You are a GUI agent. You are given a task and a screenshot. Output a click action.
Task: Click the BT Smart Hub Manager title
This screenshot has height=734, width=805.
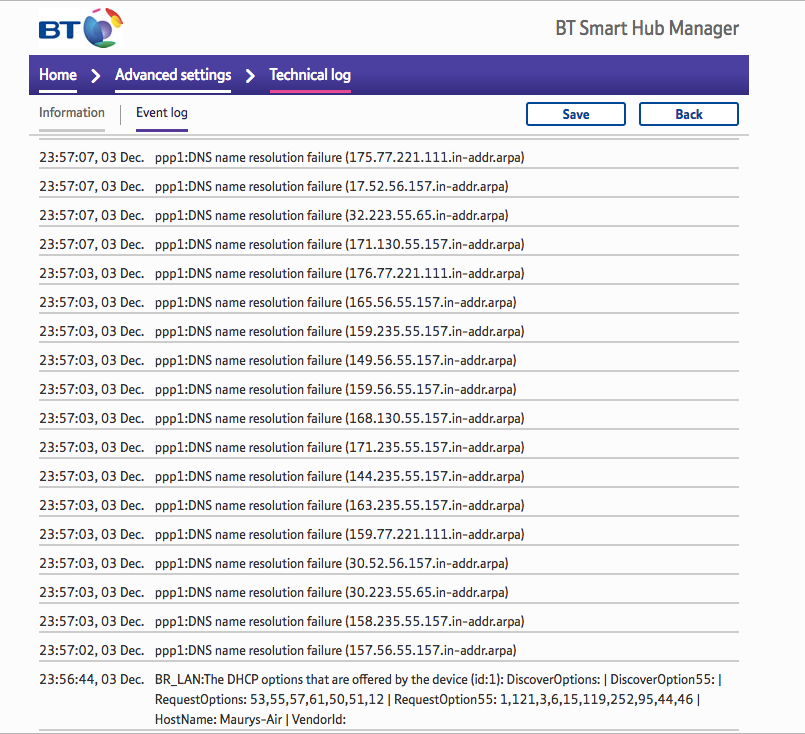[x=647, y=28]
